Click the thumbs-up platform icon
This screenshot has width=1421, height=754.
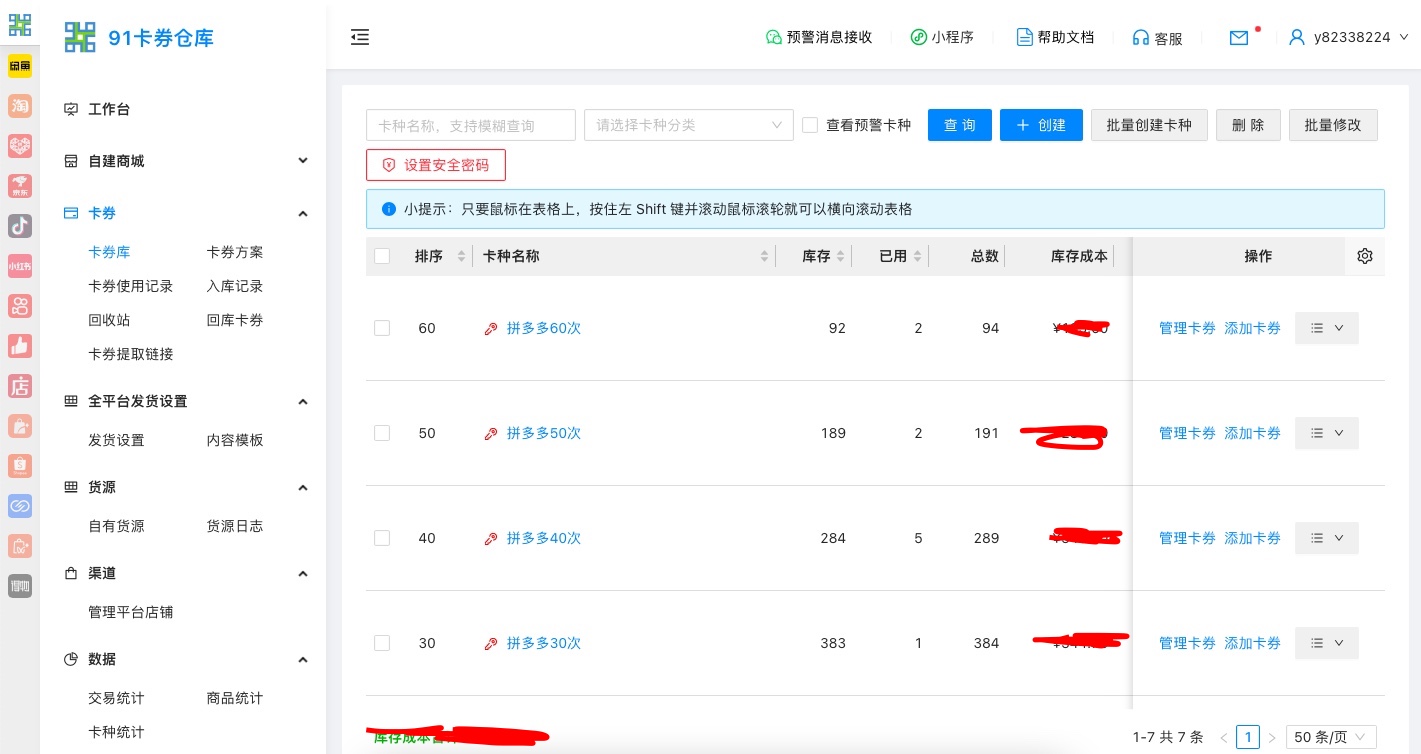click(20, 346)
